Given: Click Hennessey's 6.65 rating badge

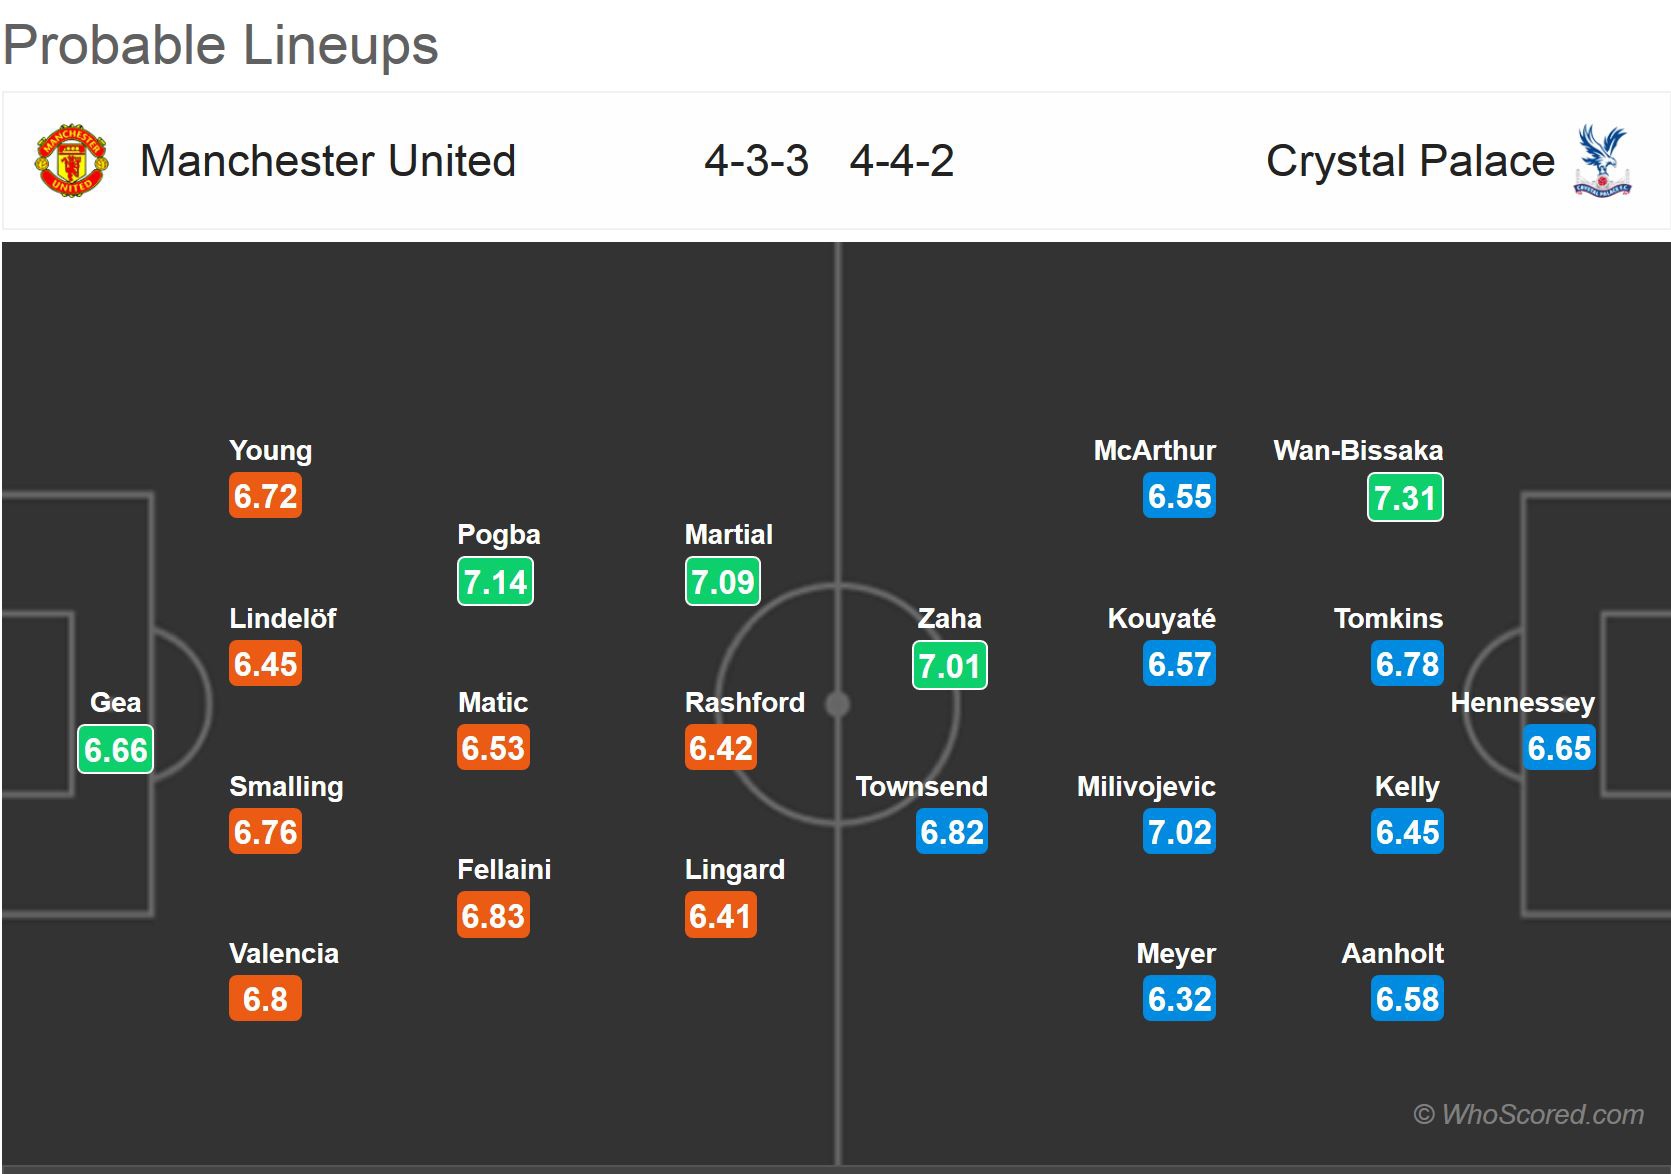Looking at the screenshot, I should point(1559,748).
